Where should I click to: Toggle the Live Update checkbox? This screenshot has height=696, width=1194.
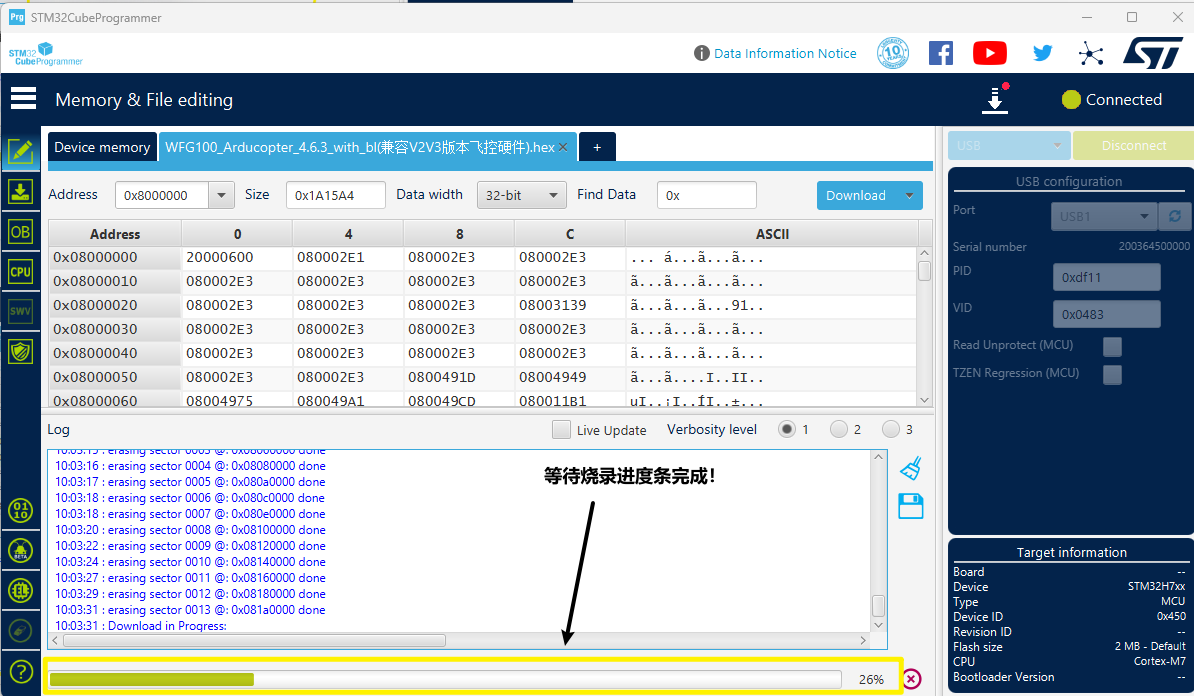pos(561,429)
